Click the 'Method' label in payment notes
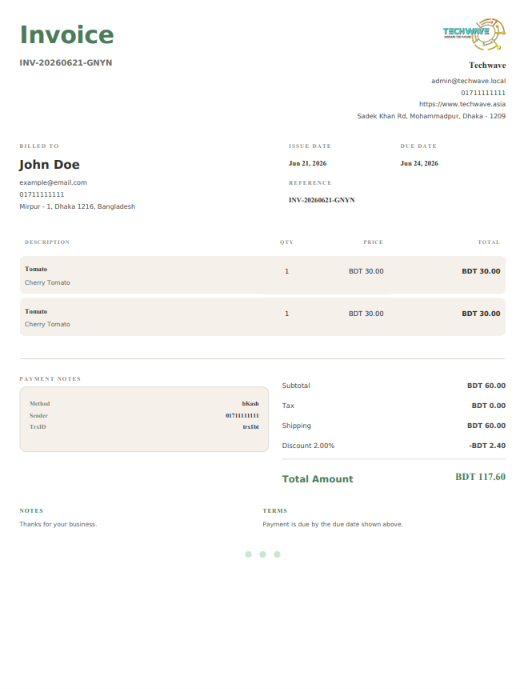This screenshot has width=527, height=689. [x=40, y=403]
